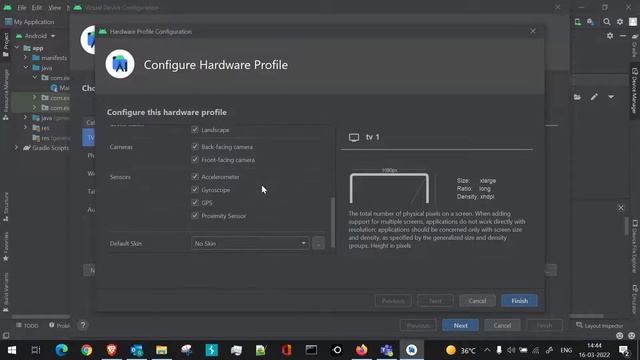Collapse the java folder in project tree
Viewport: 640px width, 360px height.
click(x=26, y=67)
